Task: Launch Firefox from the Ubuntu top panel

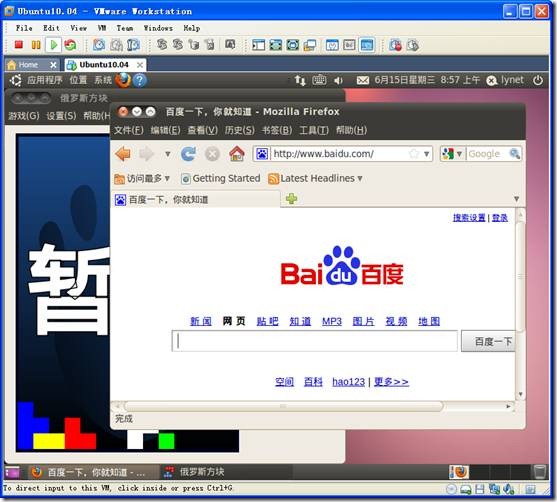Action: 123,80
